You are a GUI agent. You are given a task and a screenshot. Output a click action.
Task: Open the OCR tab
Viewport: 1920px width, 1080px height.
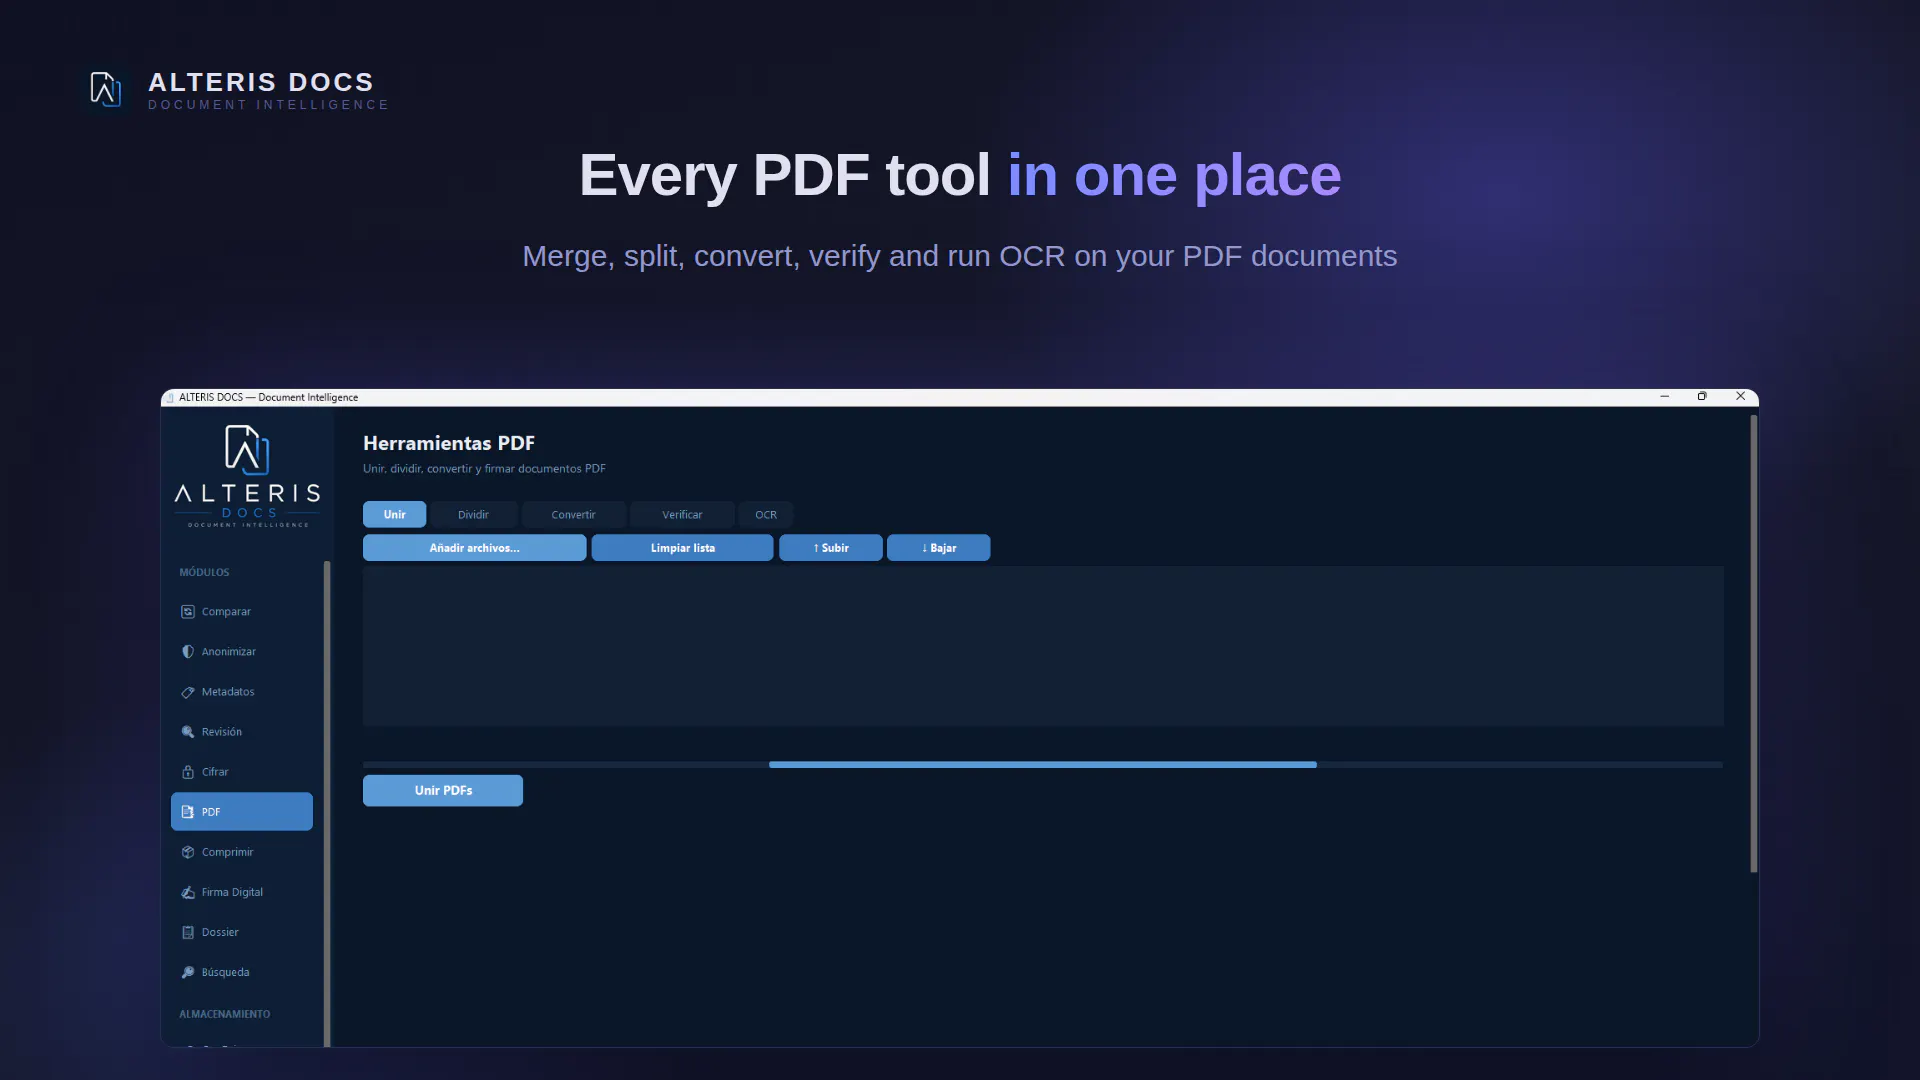[x=766, y=514]
